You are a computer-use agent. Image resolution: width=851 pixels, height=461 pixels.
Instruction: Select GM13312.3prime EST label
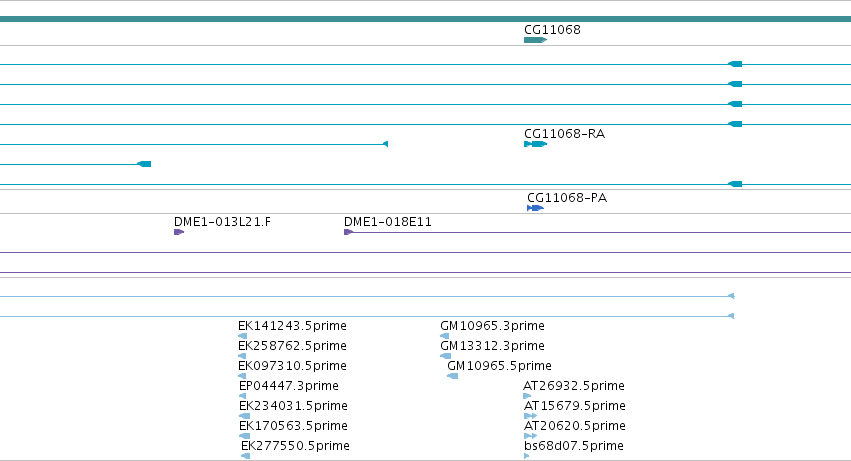(x=492, y=346)
